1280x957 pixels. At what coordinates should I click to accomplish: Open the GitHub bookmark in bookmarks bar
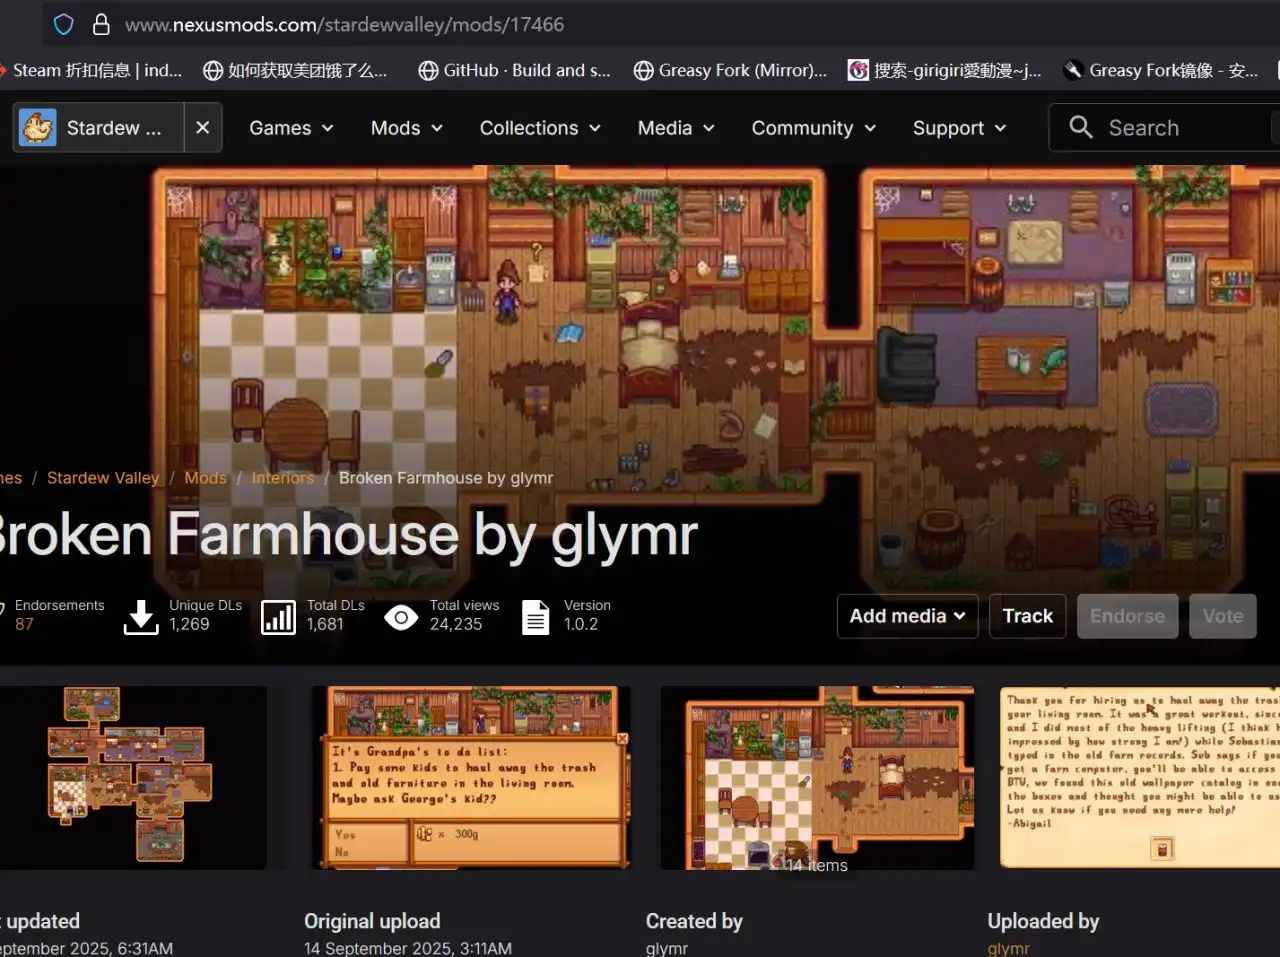pos(514,70)
